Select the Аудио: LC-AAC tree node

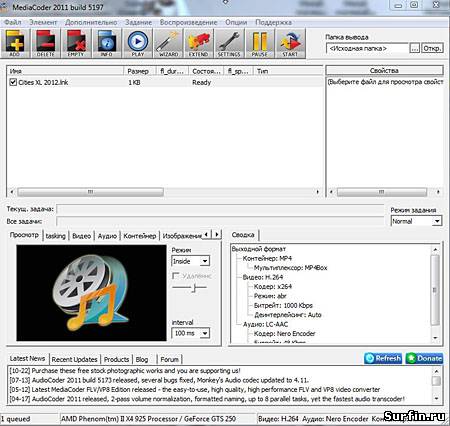pos(265,324)
